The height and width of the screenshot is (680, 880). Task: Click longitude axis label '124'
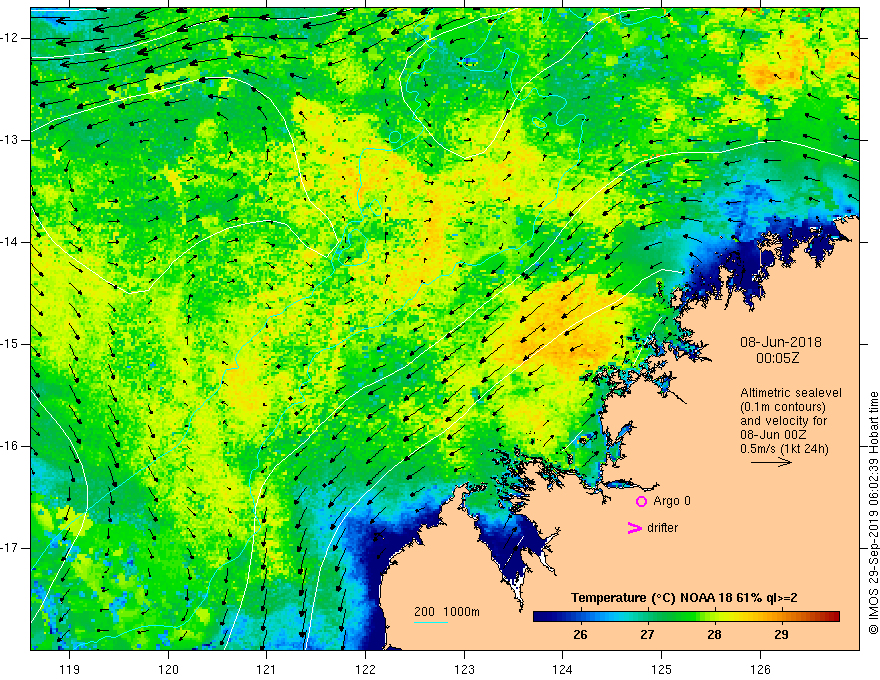point(562,669)
